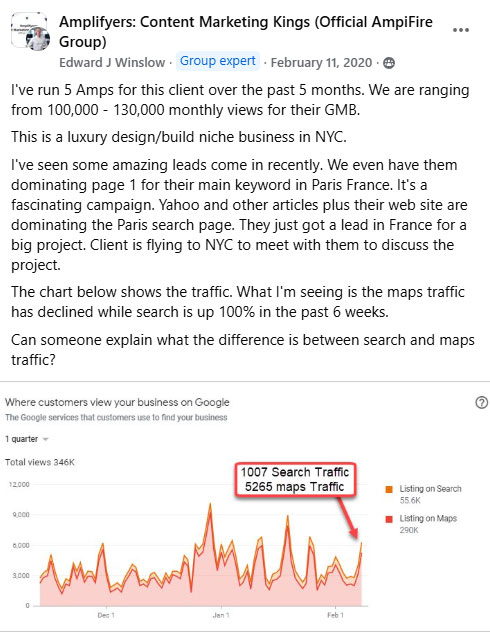Click the Group expert badge
Image resolution: width=490 pixels, height=637 pixels.
coord(218,61)
